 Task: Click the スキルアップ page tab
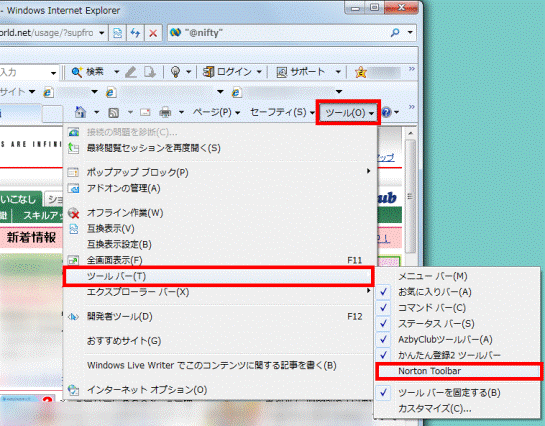(x=42, y=215)
